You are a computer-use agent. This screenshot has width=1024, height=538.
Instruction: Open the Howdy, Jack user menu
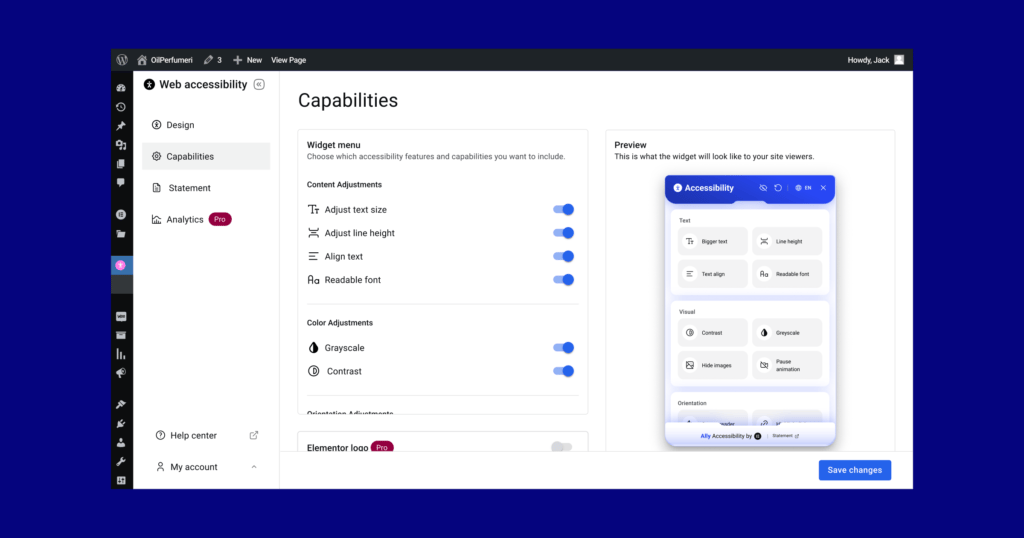pyautogui.click(x=876, y=60)
